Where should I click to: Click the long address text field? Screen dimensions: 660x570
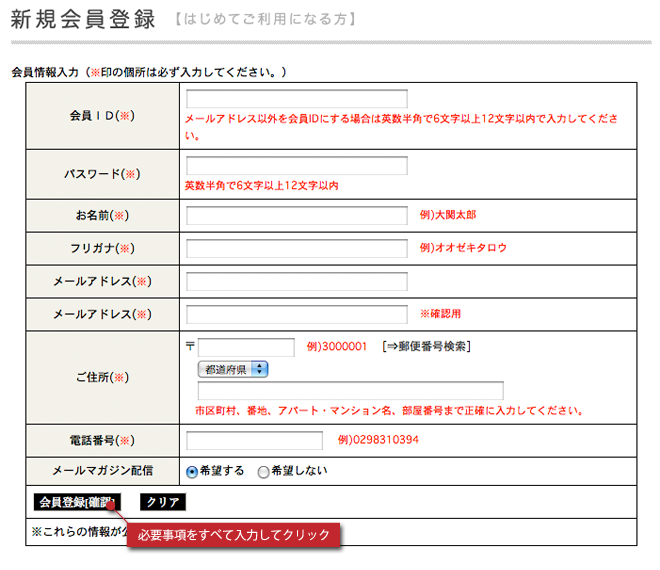[351, 391]
